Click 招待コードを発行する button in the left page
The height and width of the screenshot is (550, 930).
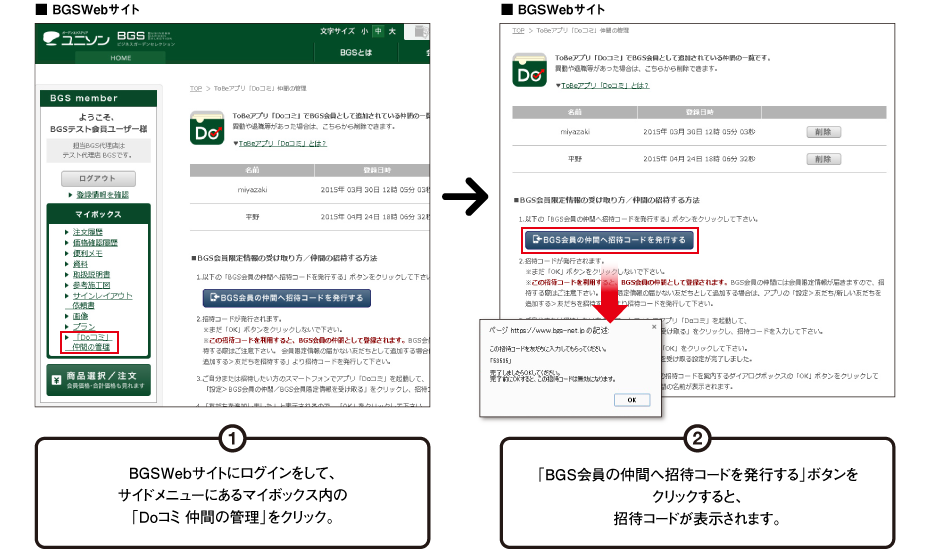point(286,298)
